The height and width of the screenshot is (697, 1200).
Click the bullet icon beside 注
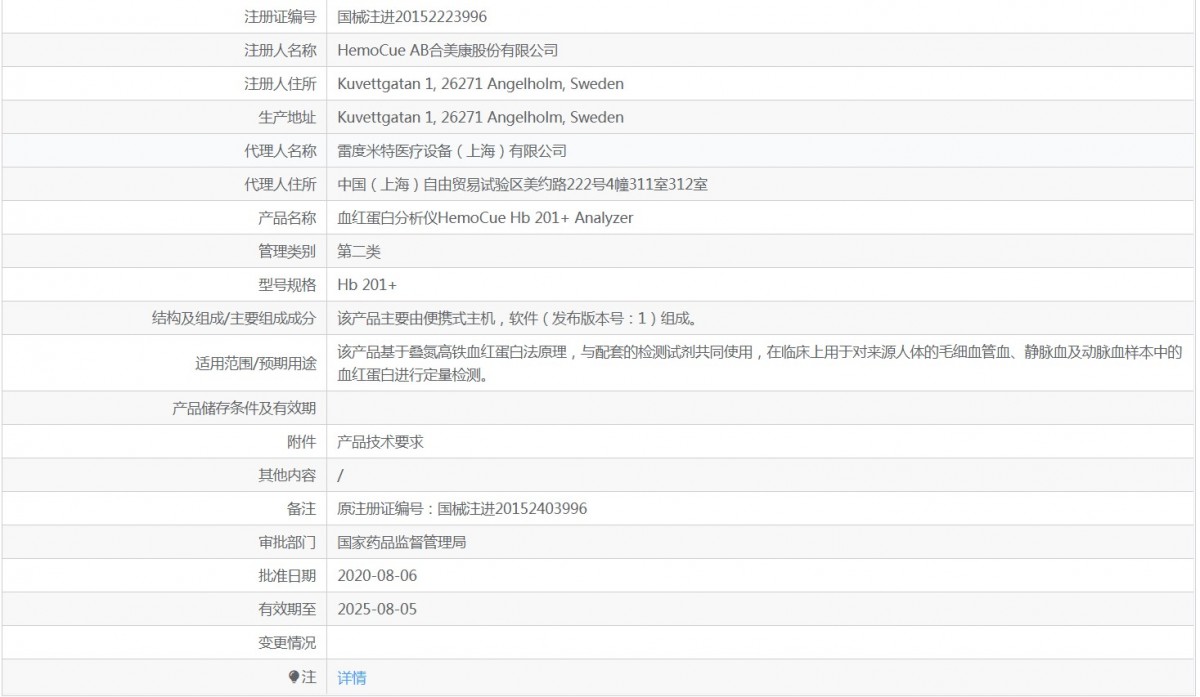coord(294,677)
